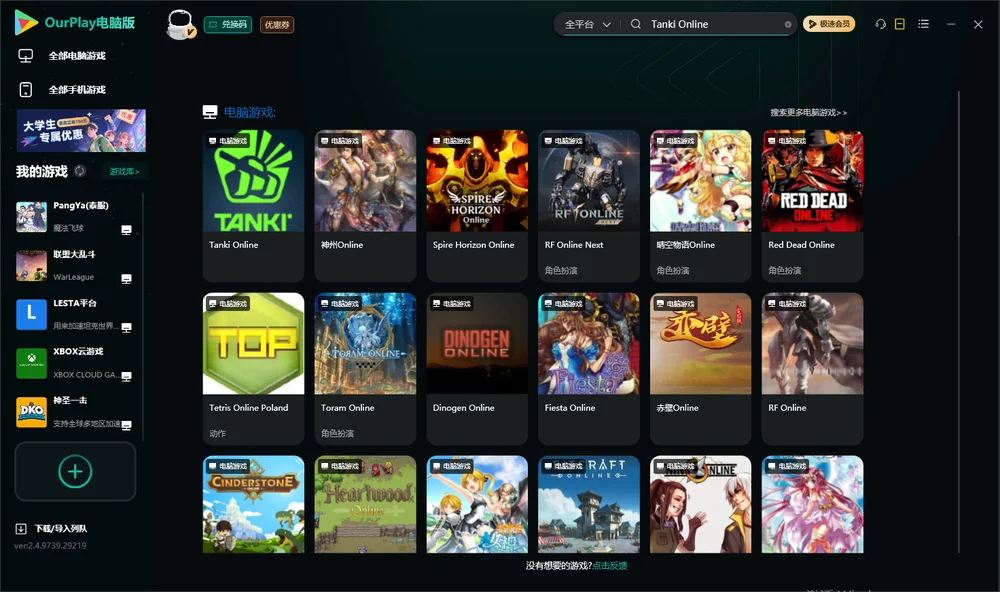Open customer service headset icon
The image size is (1000, 592).
881,24
